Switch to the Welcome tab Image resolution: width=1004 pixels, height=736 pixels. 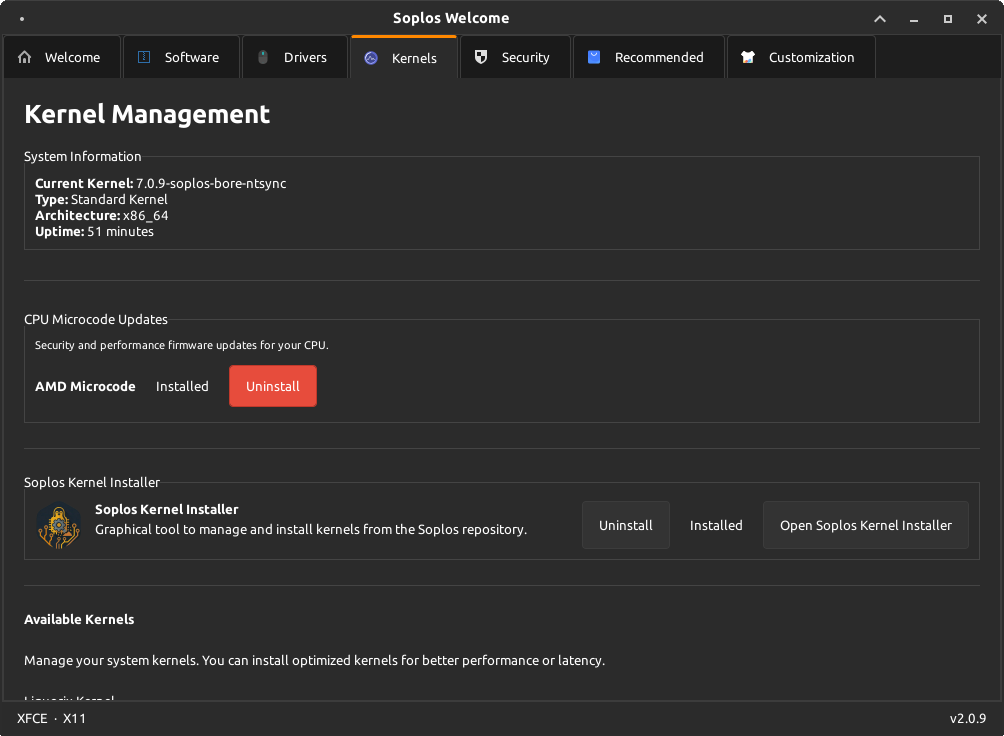click(x=62, y=57)
